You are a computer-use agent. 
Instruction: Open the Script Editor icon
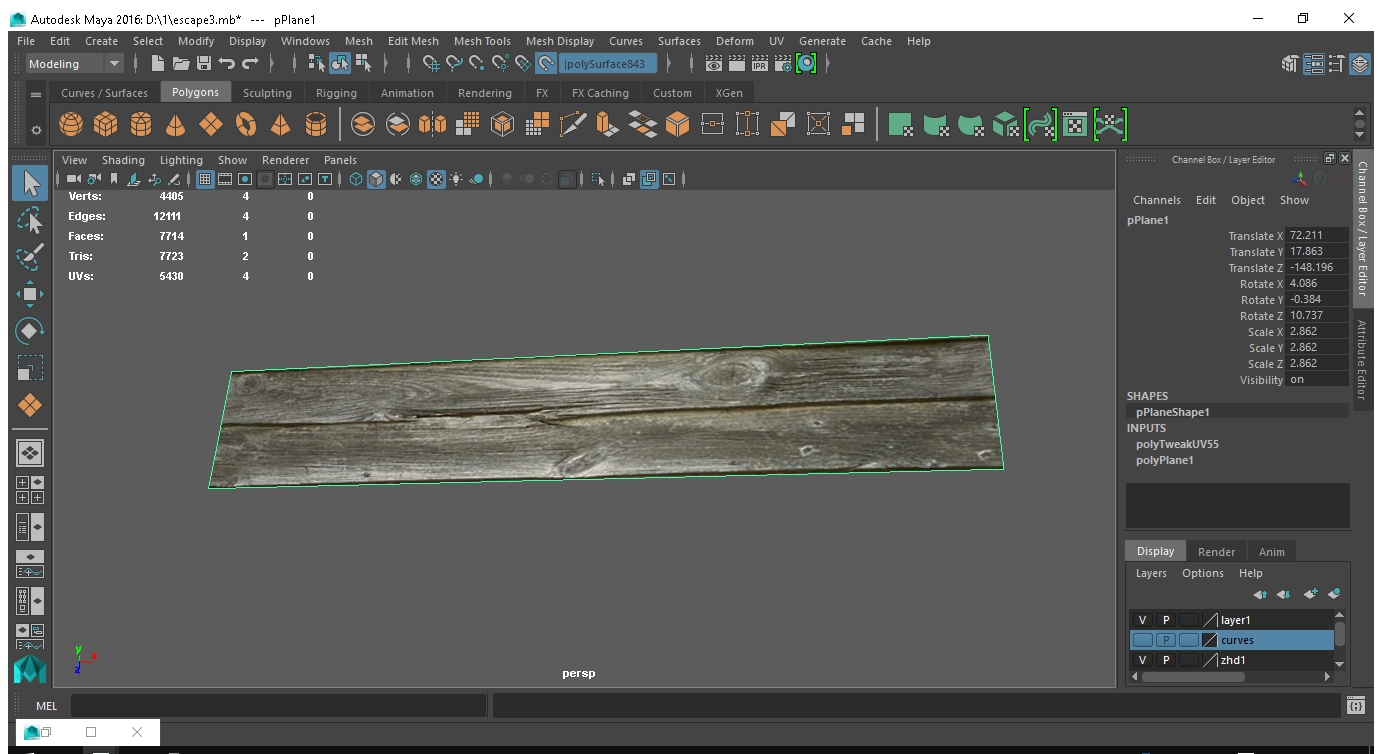(1355, 706)
